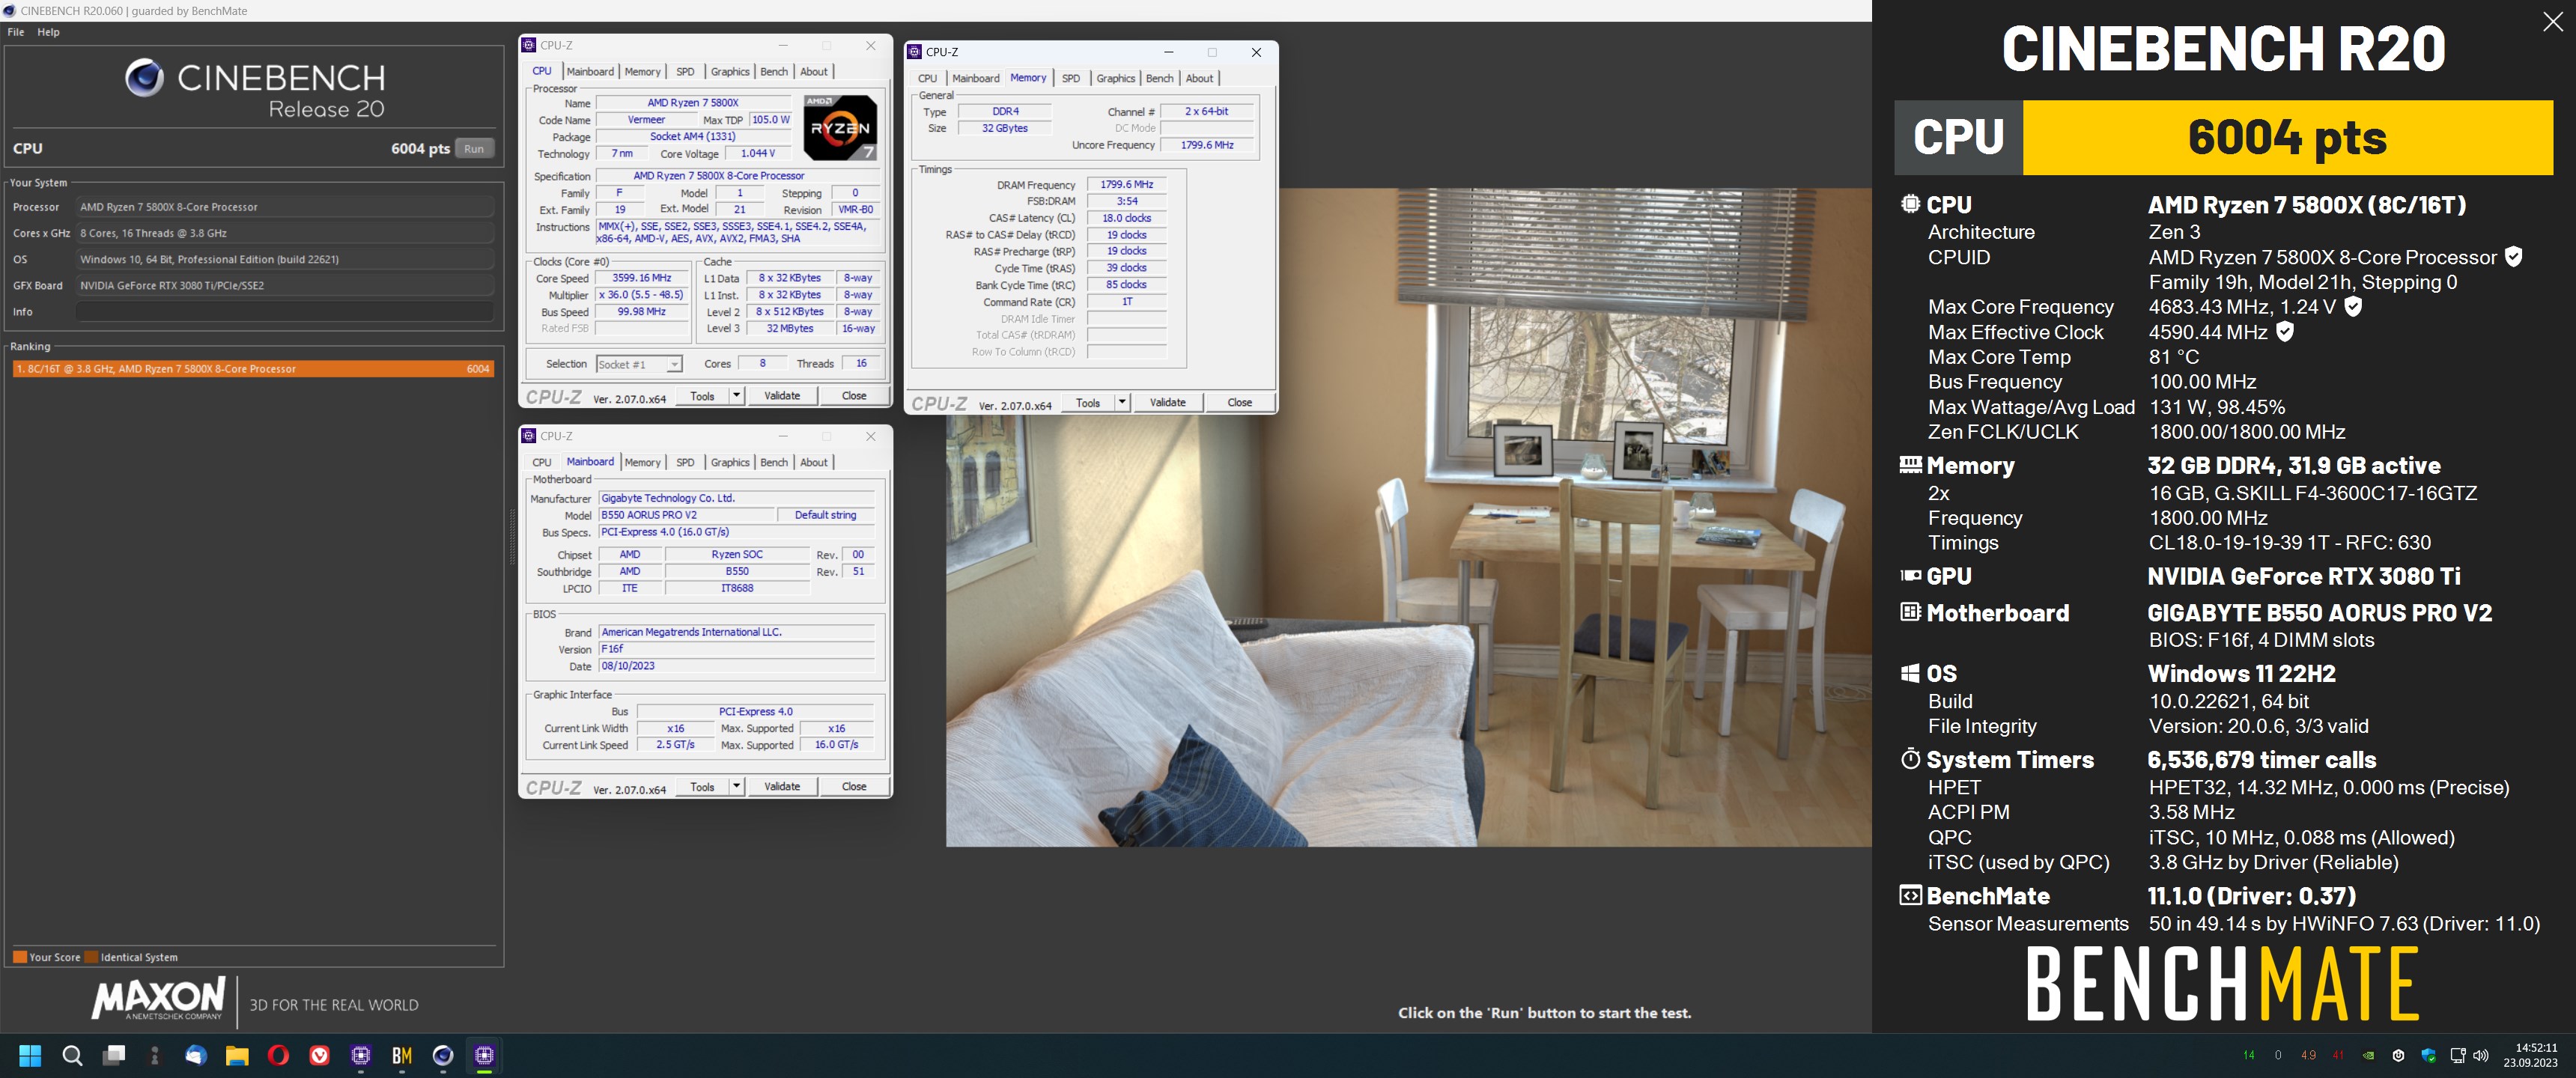The image size is (2576, 1078).
Task: Click the GFX Board NVIDIA GeForce row
Action: tap(285, 285)
